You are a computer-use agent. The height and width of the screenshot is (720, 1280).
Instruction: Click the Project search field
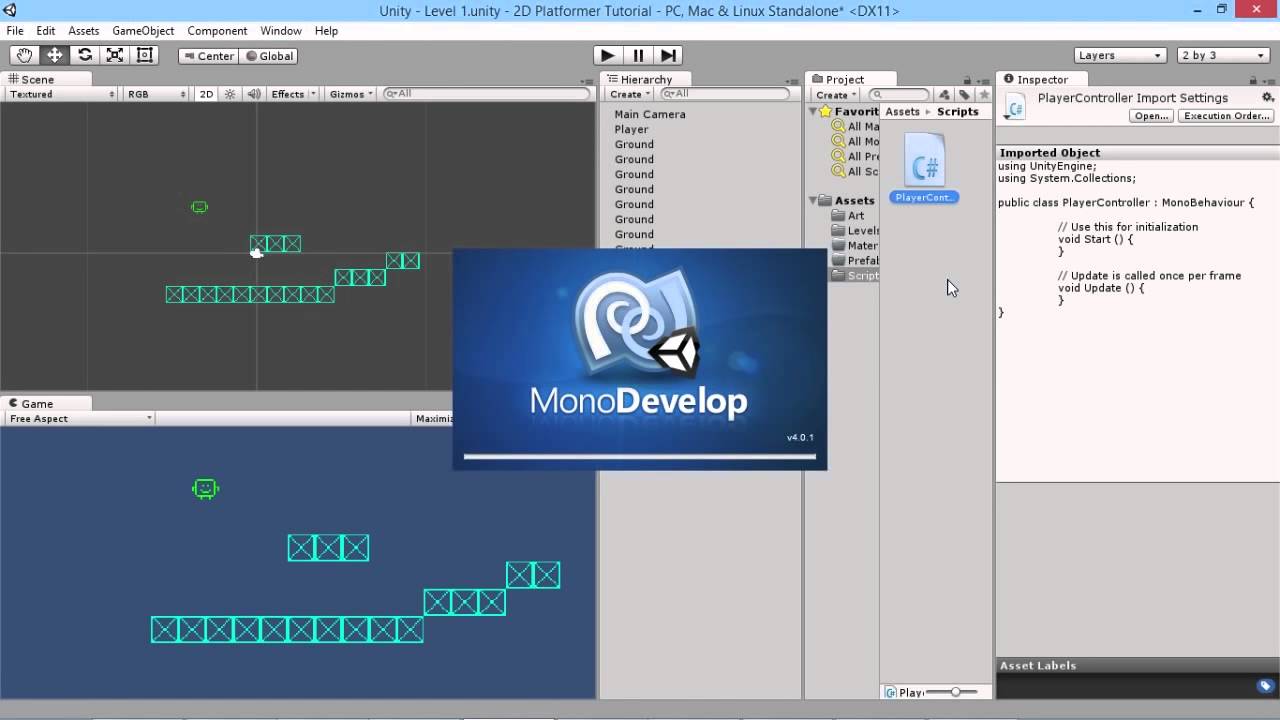(899, 95)
